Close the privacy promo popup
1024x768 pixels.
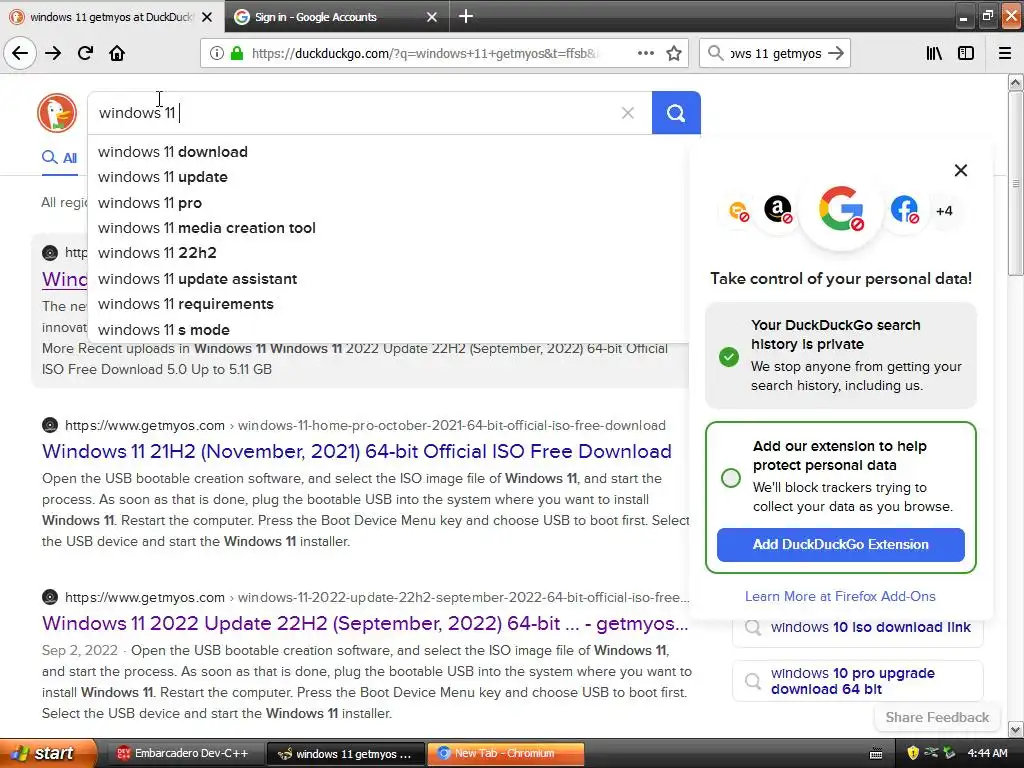tap(961, 170)
